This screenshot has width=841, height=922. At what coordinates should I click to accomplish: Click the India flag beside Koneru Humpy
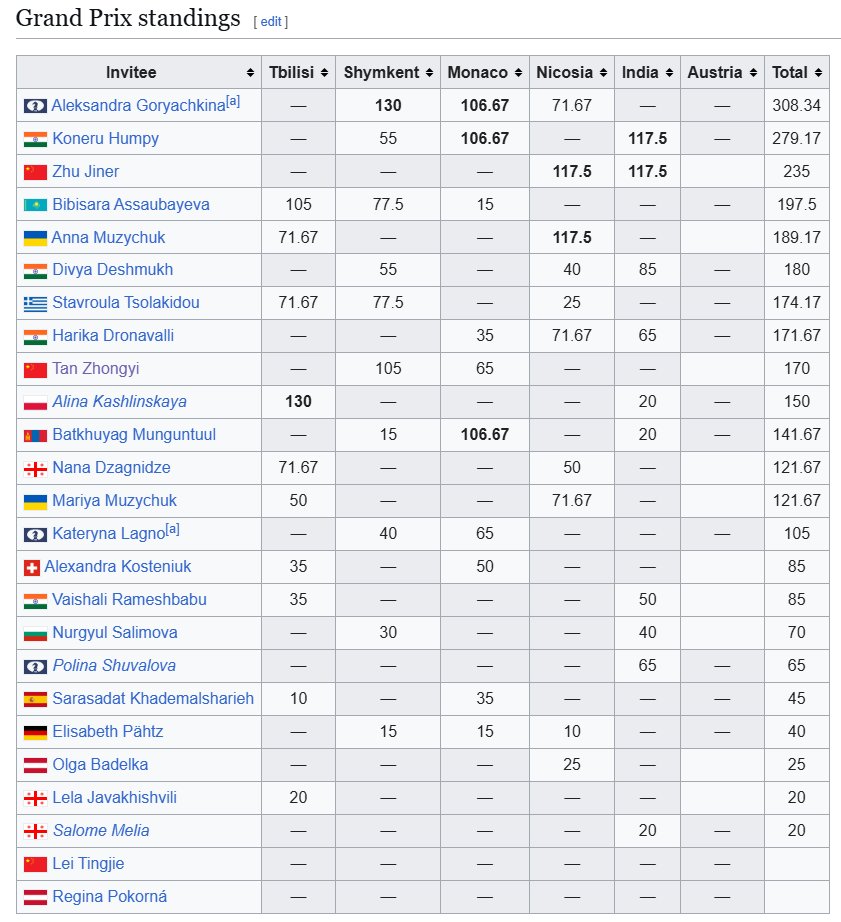[35, 139]
